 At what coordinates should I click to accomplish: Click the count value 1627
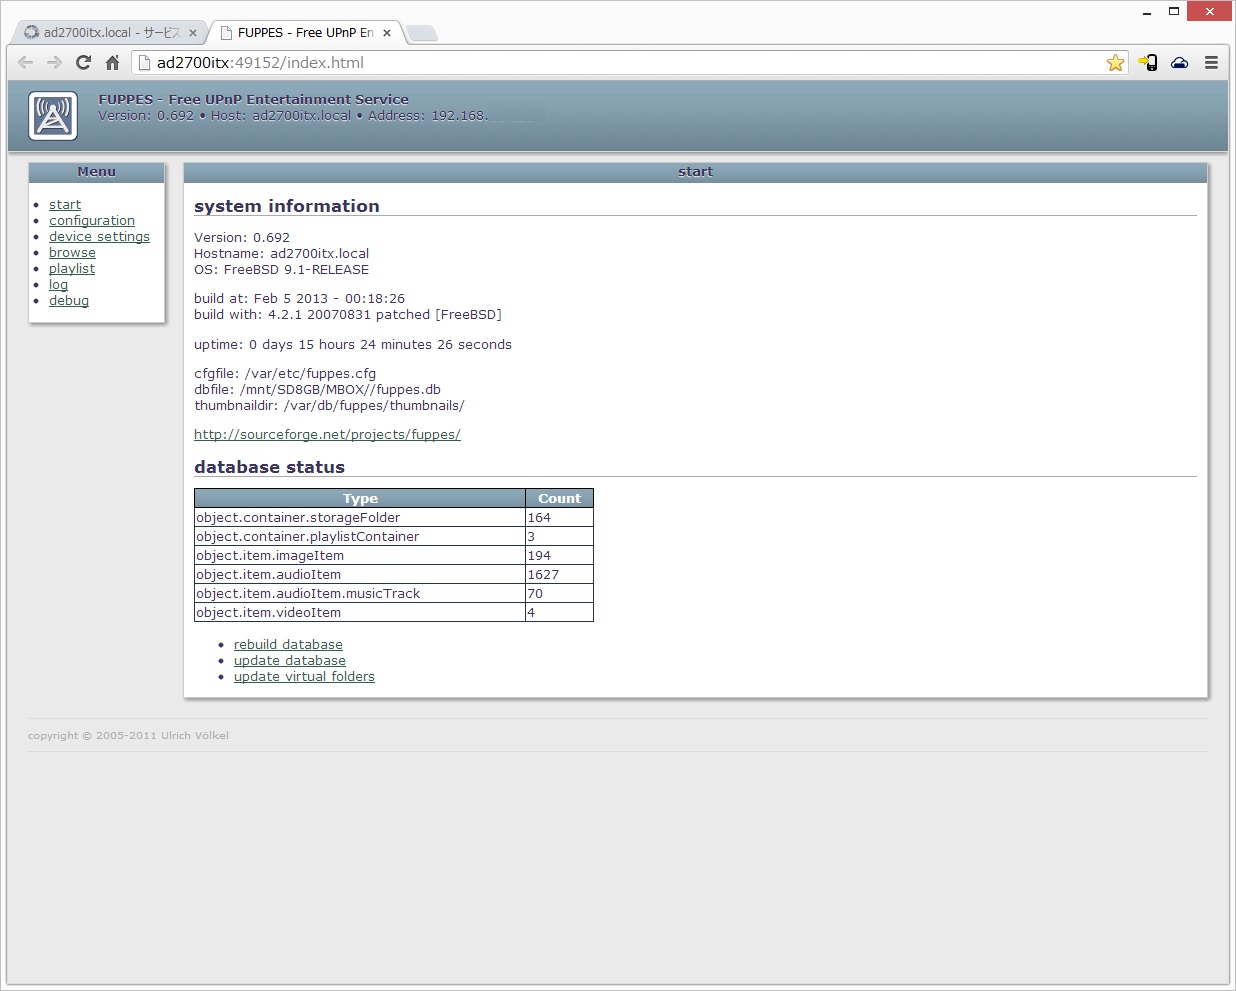(x=543, y=575)
